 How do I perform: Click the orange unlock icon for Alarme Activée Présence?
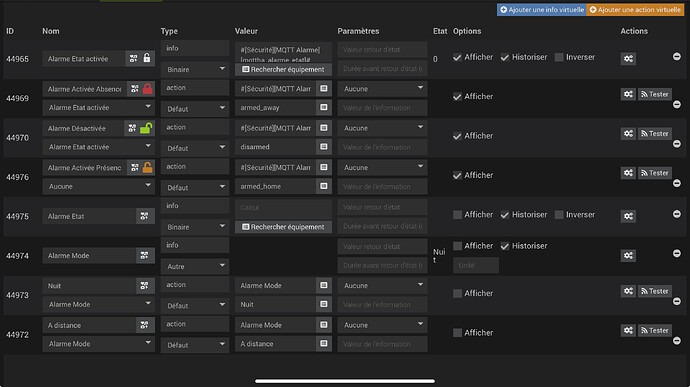(x=147, y=167)
